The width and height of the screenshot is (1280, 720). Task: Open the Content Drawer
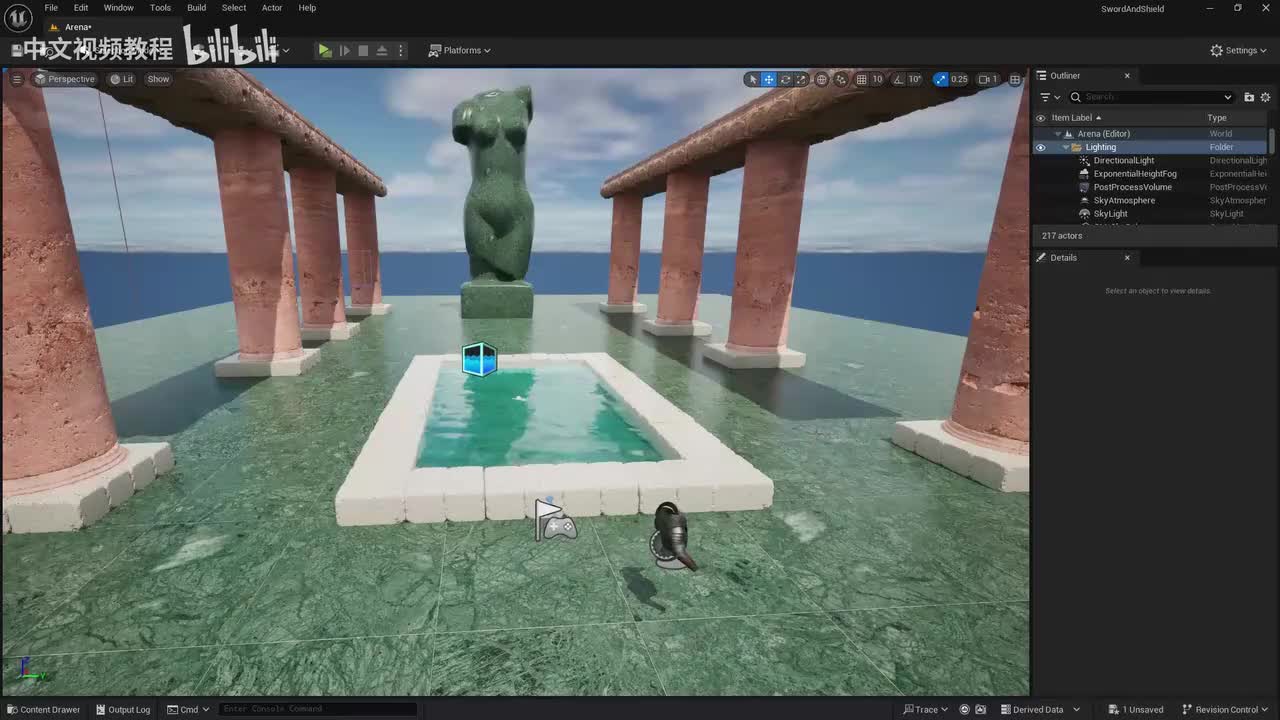point(44,710)
